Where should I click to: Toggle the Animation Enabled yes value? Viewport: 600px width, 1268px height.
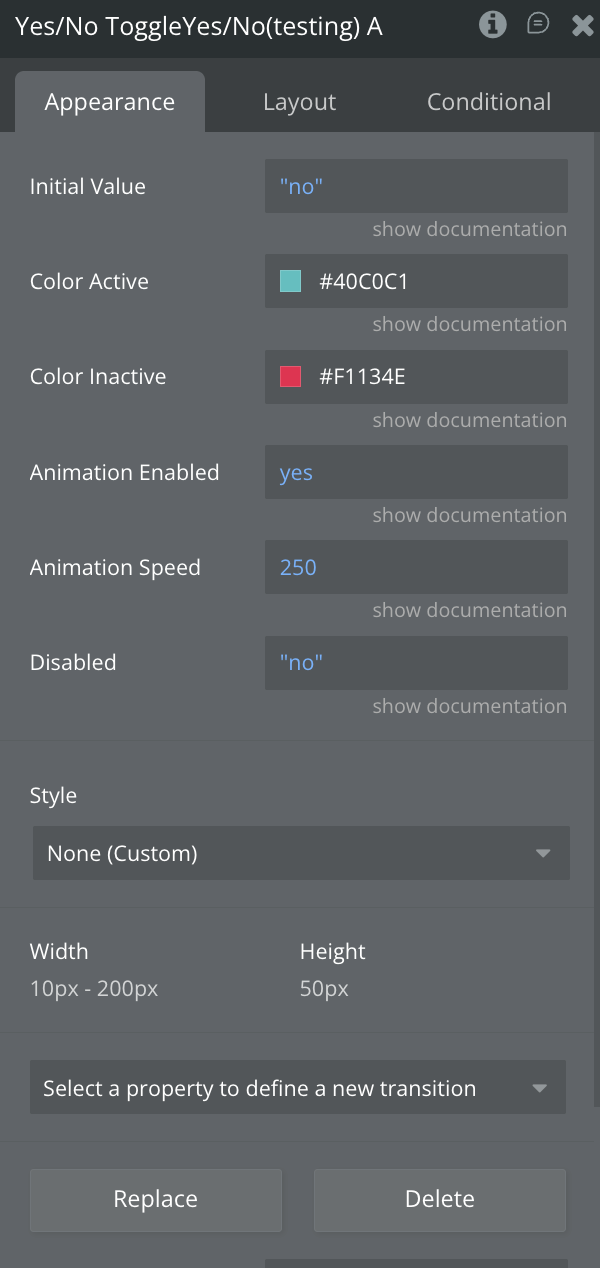416,472
